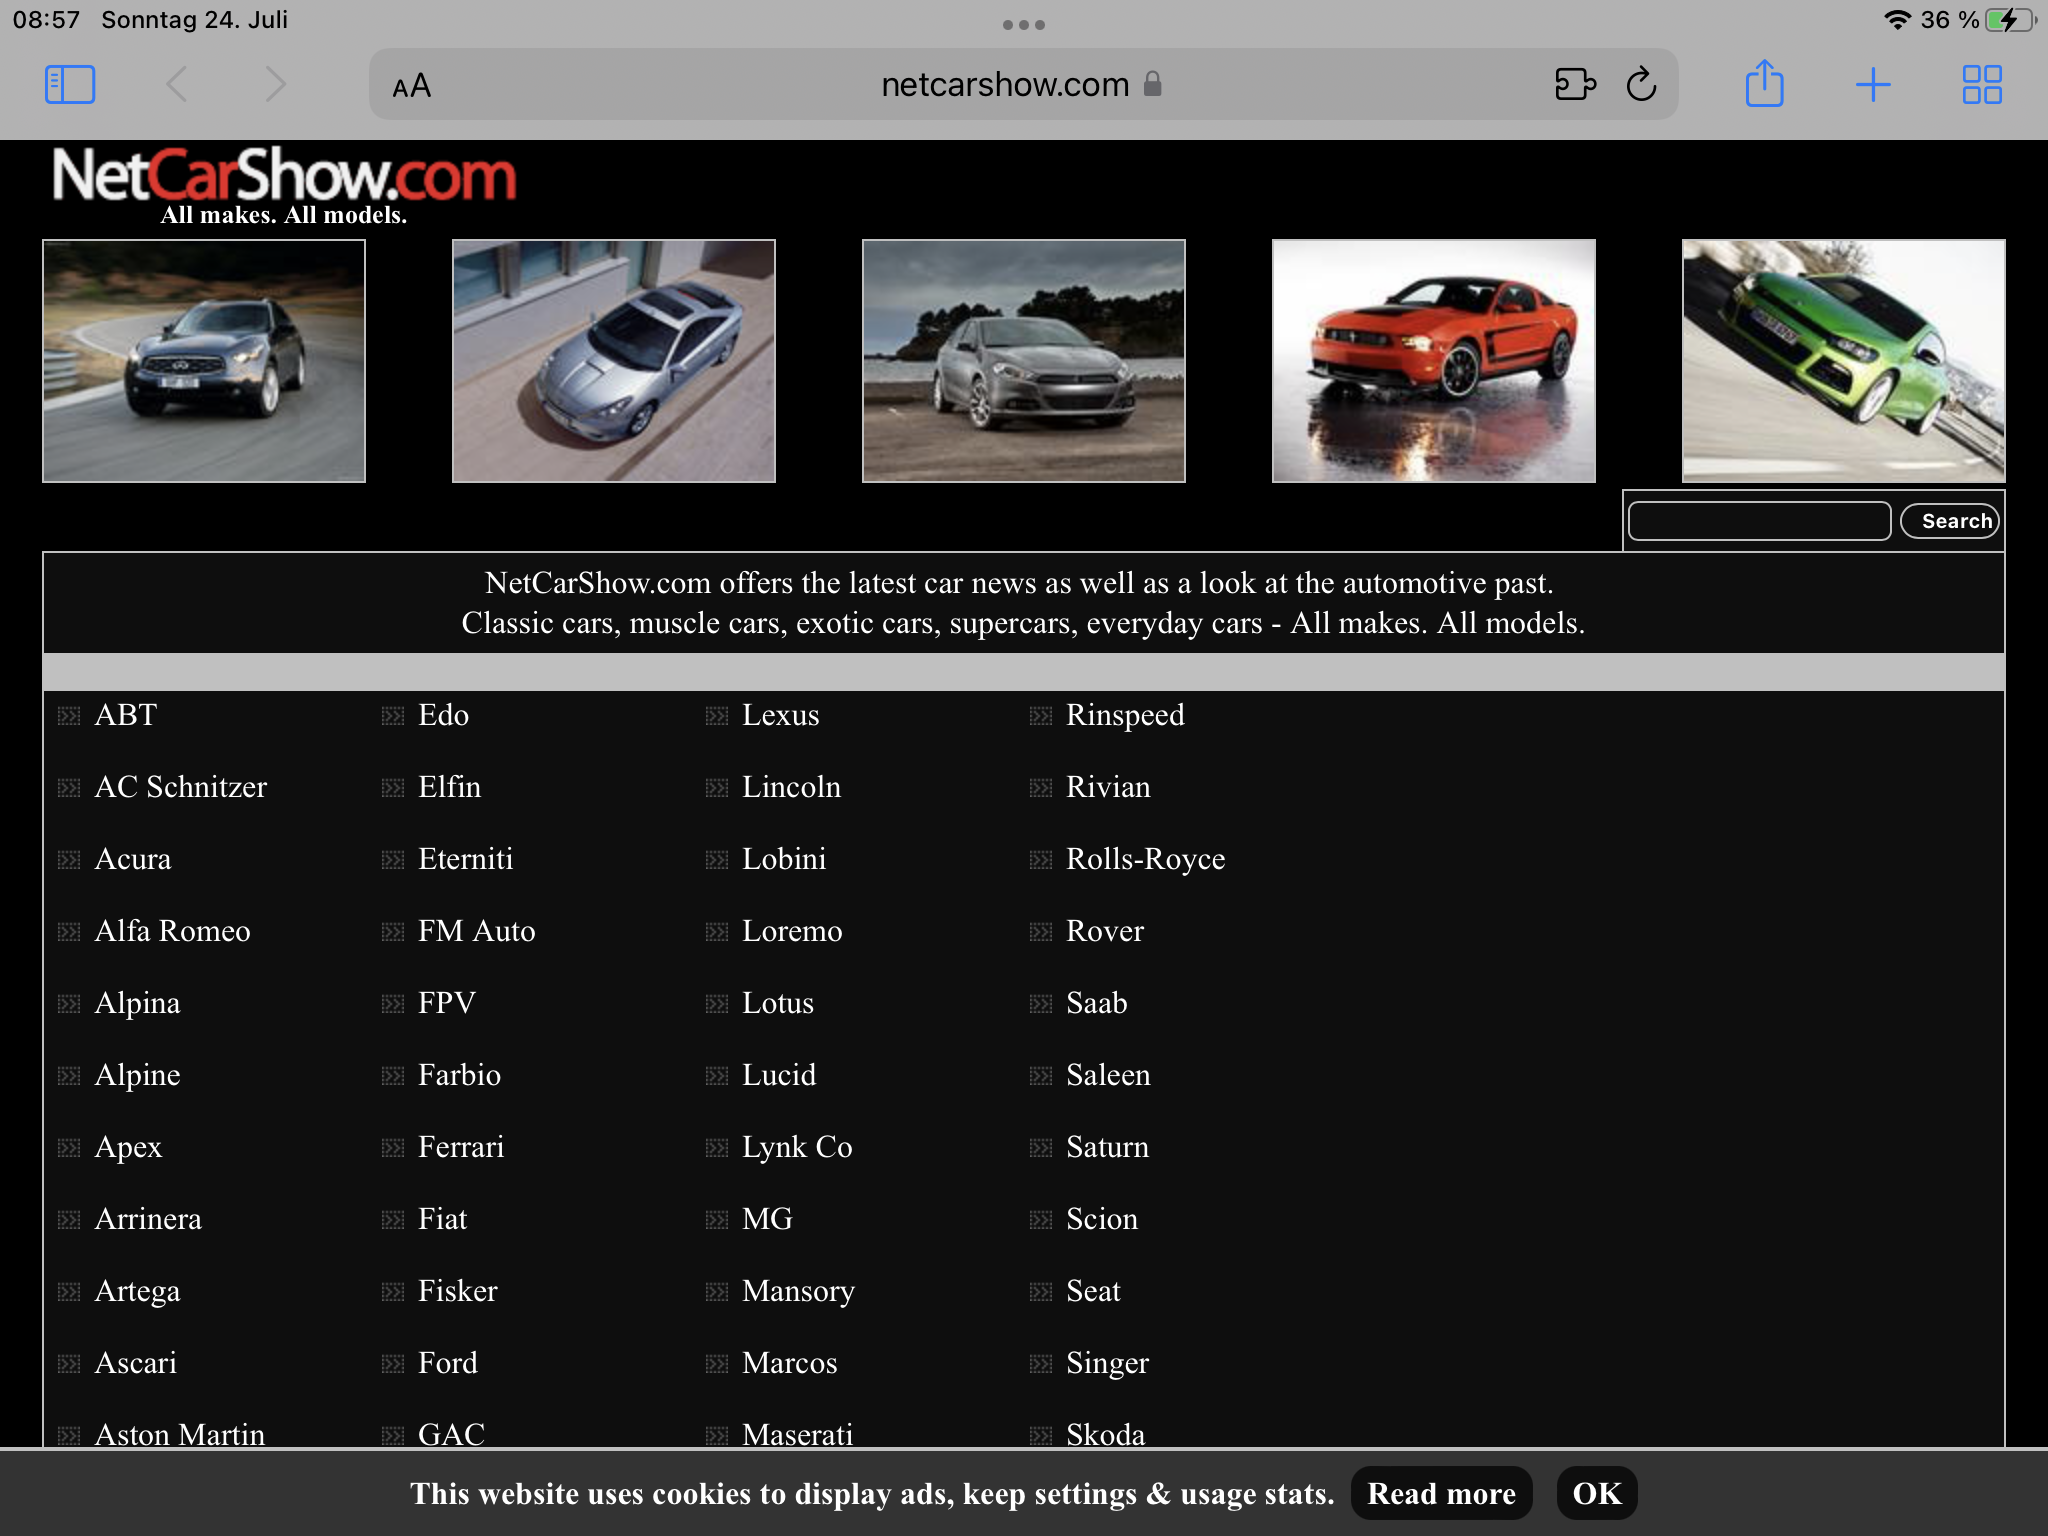
Task: Open the Rinspeed make link
Action: [1125, 715]
